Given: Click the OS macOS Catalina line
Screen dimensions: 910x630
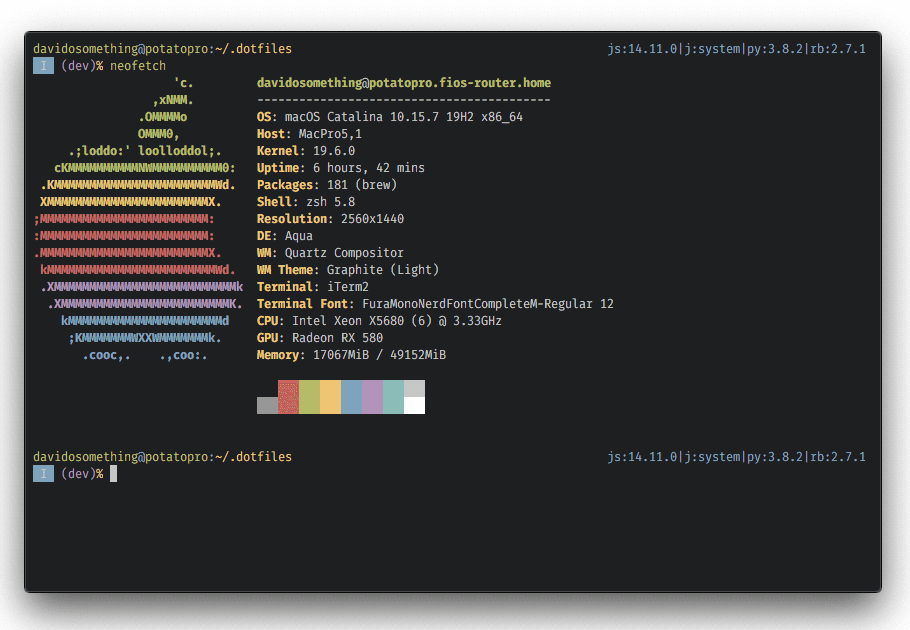Looking at the screenshot, I should click(x=390, y=117).
